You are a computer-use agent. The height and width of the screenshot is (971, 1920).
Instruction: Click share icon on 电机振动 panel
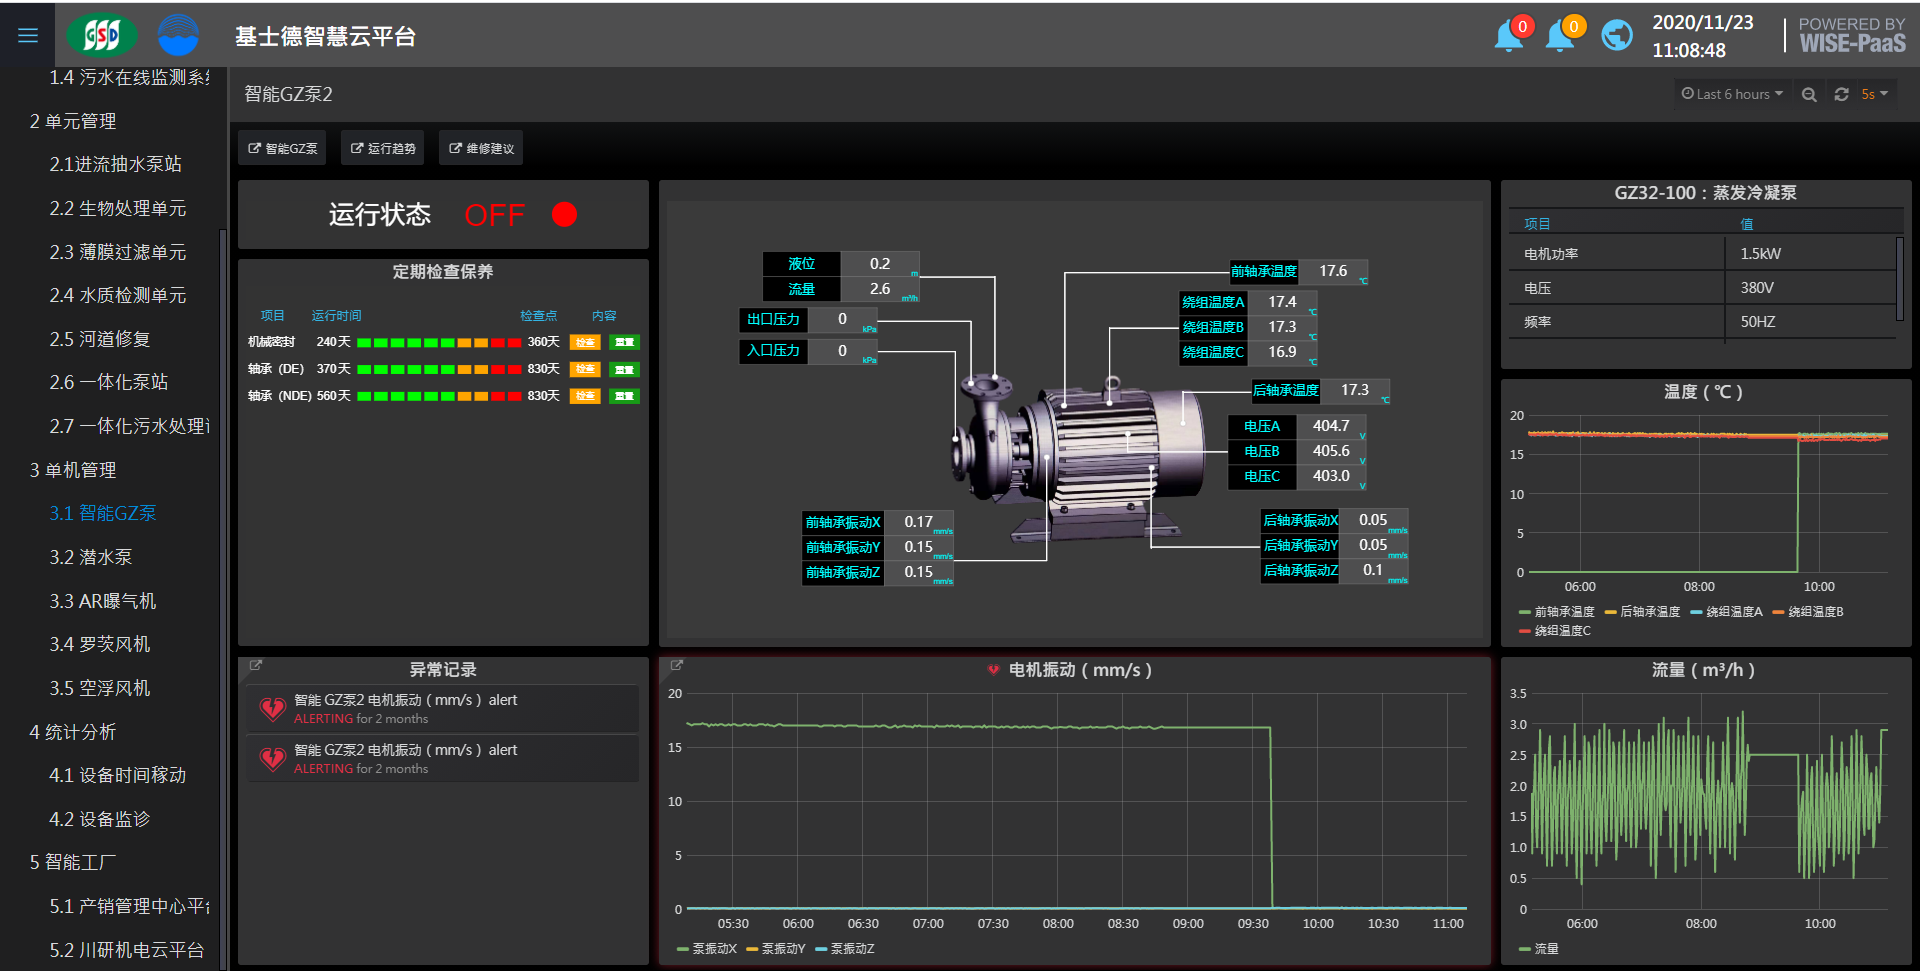(677, 665)
